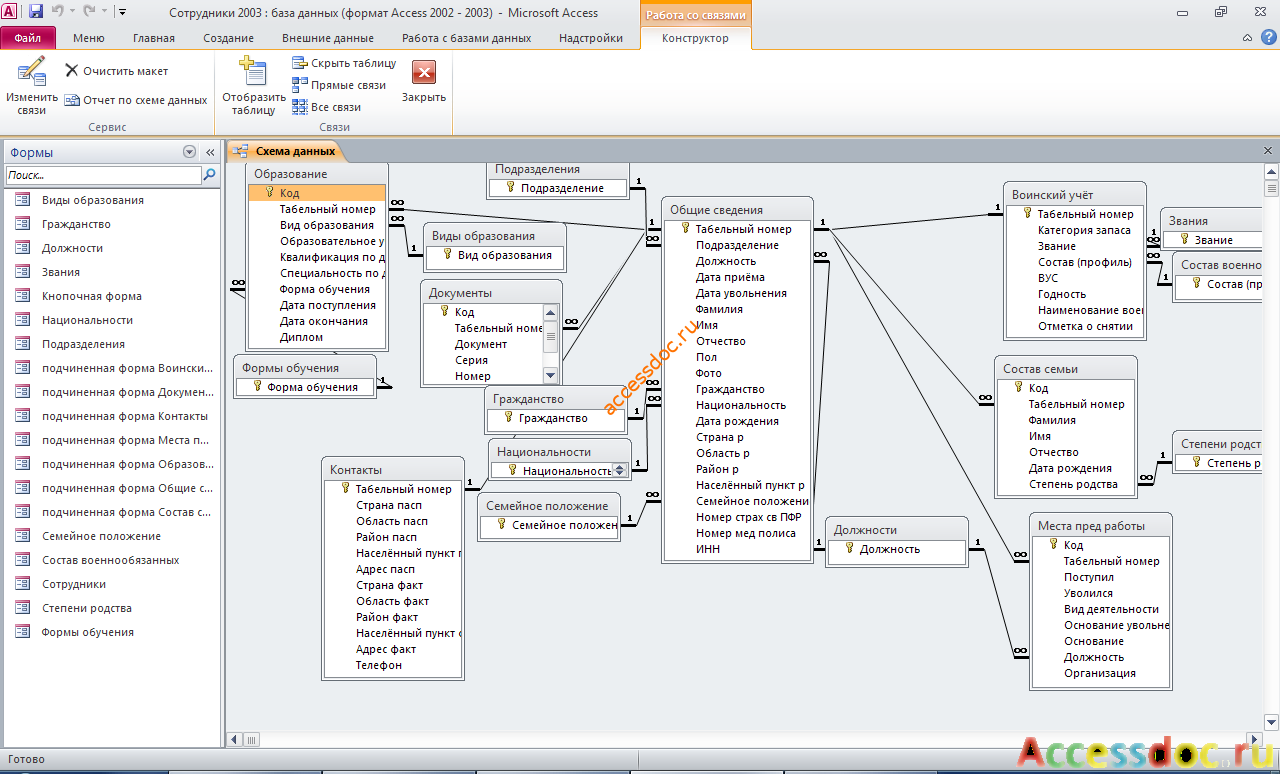Close the Схема данных document window
This screenshot has height=774, width=1280.
click(1269, 150)
